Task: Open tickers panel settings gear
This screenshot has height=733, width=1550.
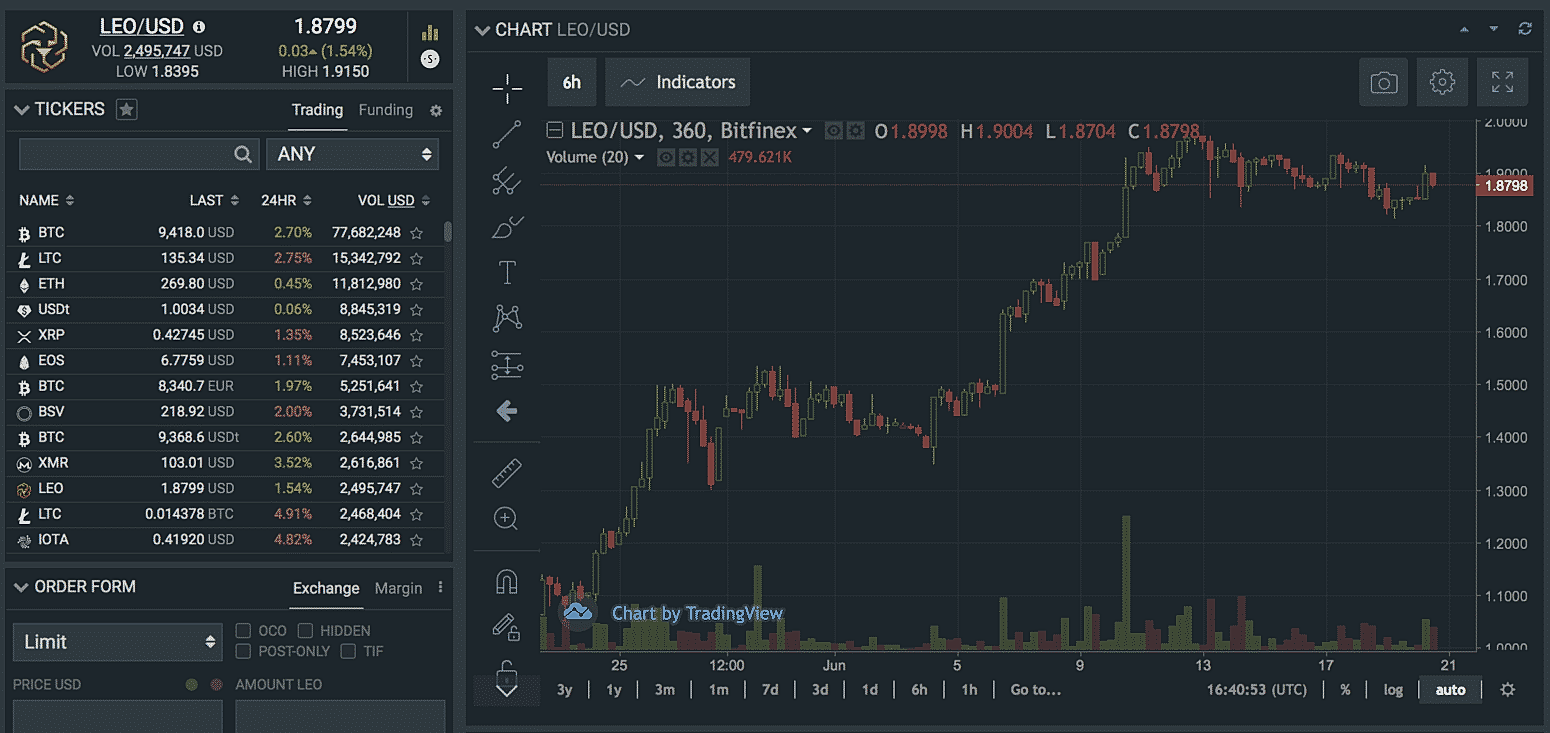Action: (436, 111)
